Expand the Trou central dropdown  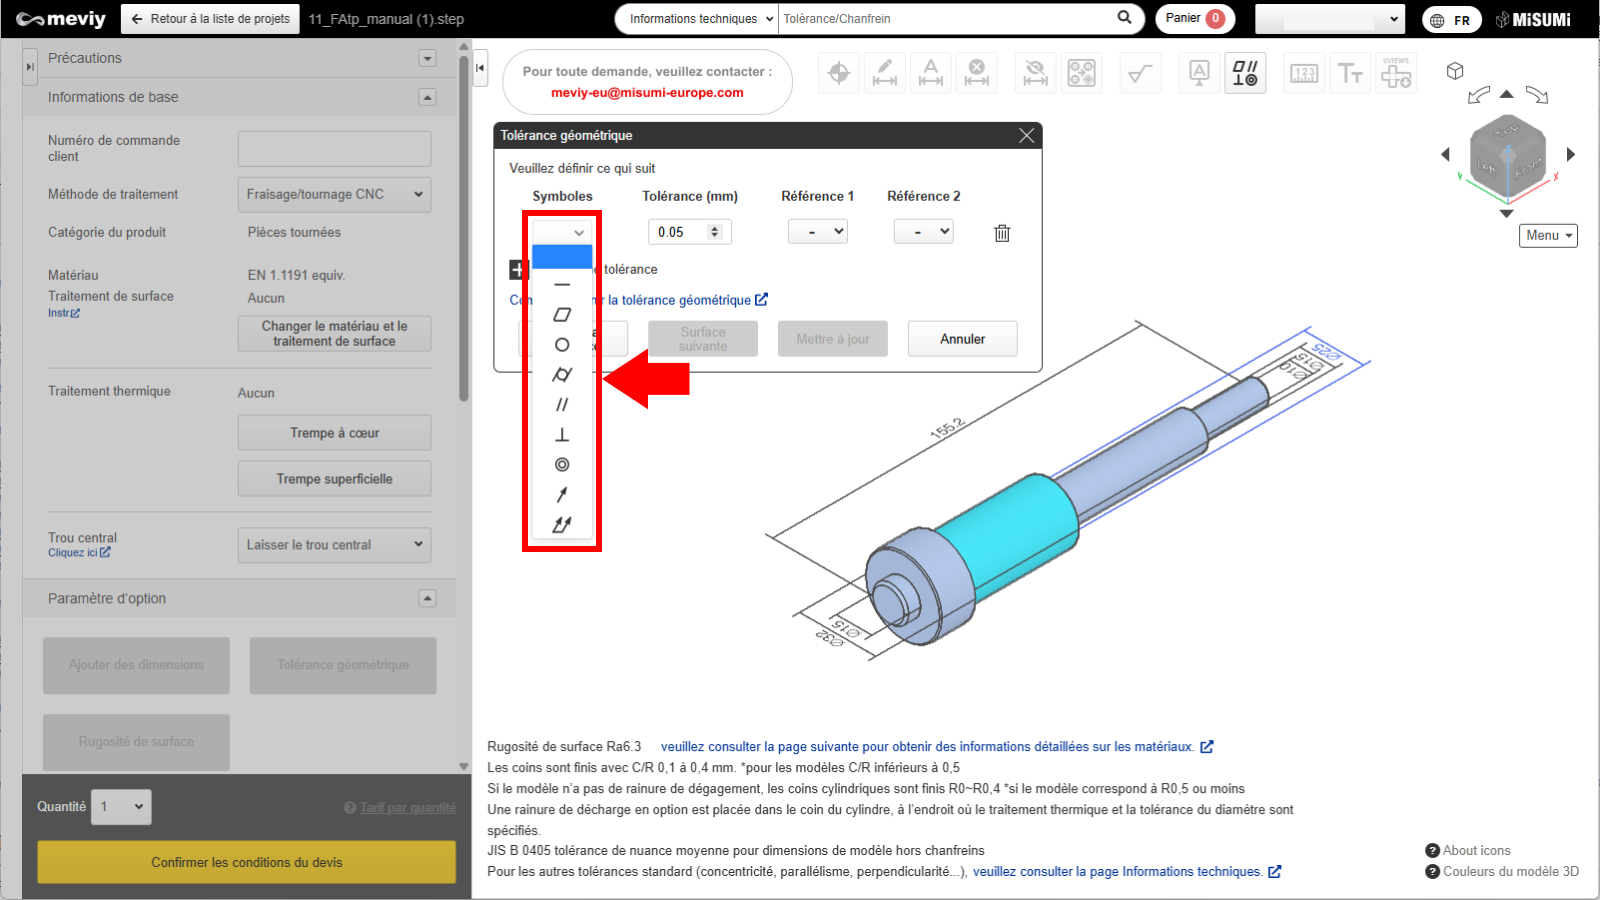[334, 545]
